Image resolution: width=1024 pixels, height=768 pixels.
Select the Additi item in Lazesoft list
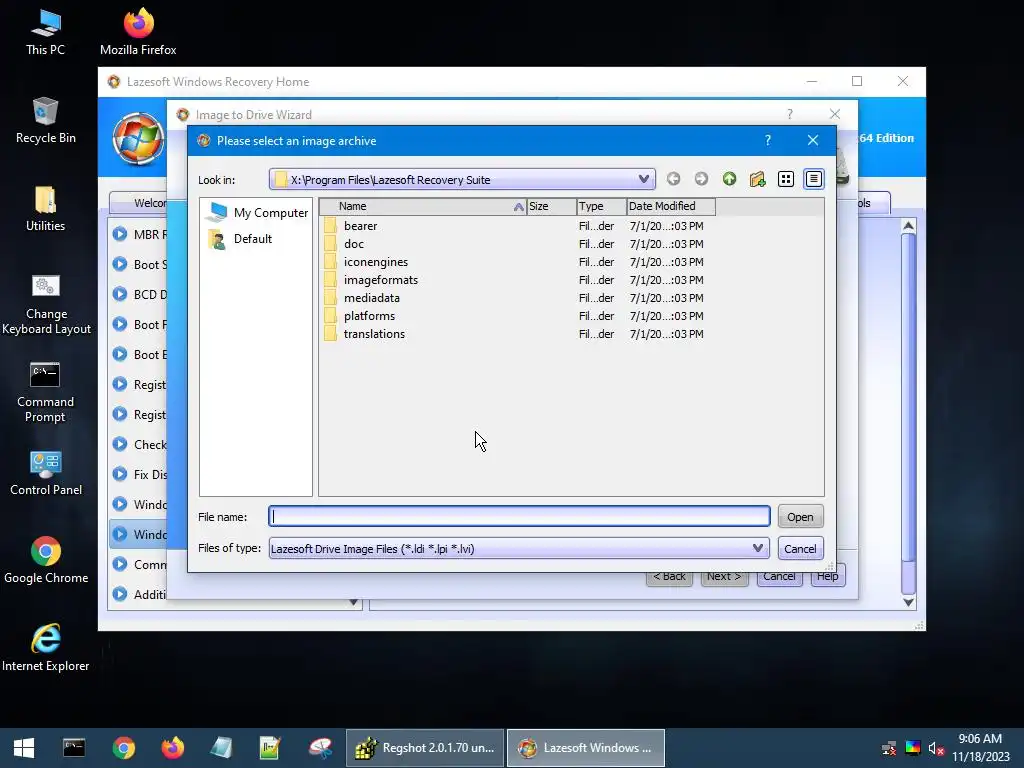(139, 594)
